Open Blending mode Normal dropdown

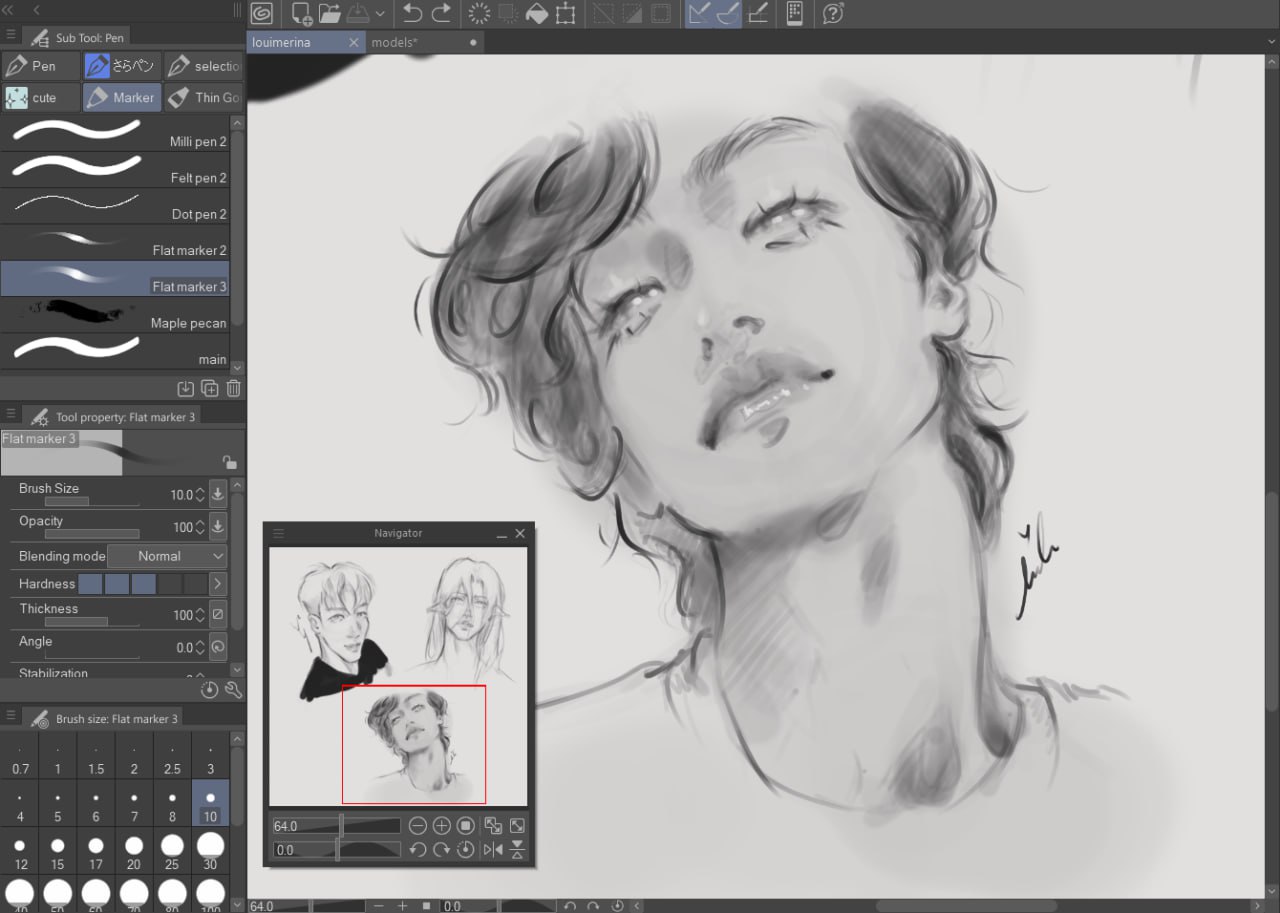(x=167, y=556)
